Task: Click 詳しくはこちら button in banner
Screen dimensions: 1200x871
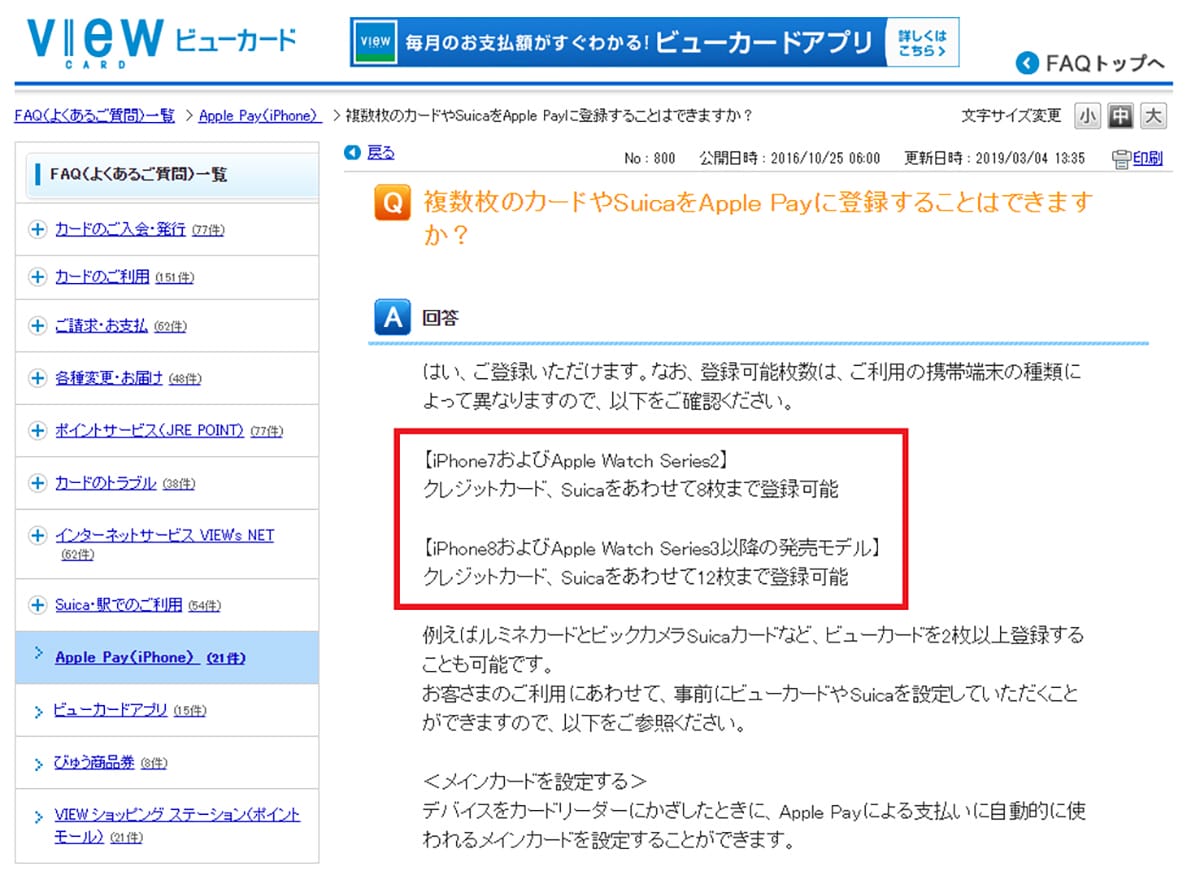Action: coord(920,43)
